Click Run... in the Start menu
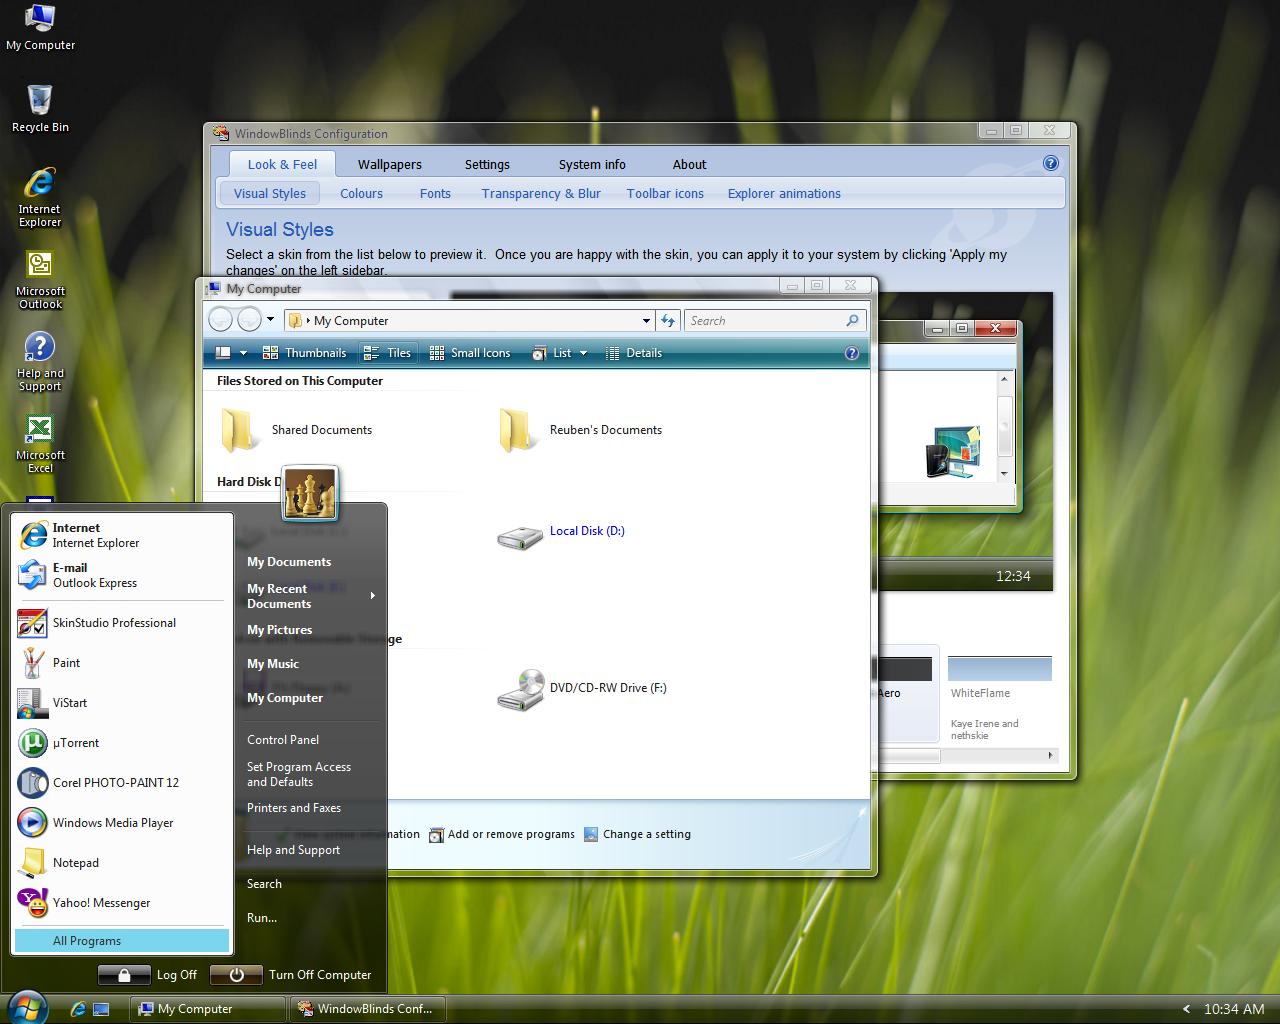Image resolution: width=1280 pixels, height=1024 pixels. click(x=262, y=918)
